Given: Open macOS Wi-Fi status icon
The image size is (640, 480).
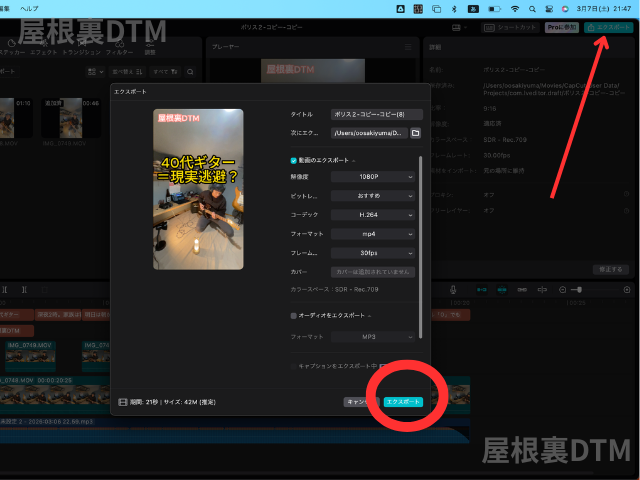Looking at the screenshot, I should tap(514, 7).
